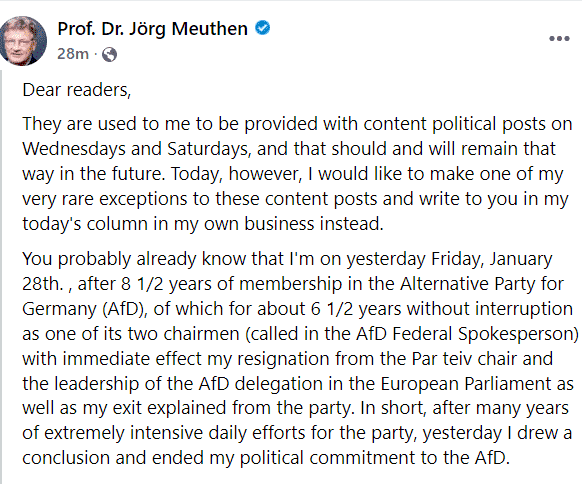582x484 pixels.
Task: Click the phrase "Wednesdays and Saturdays"
Action: 135,149
